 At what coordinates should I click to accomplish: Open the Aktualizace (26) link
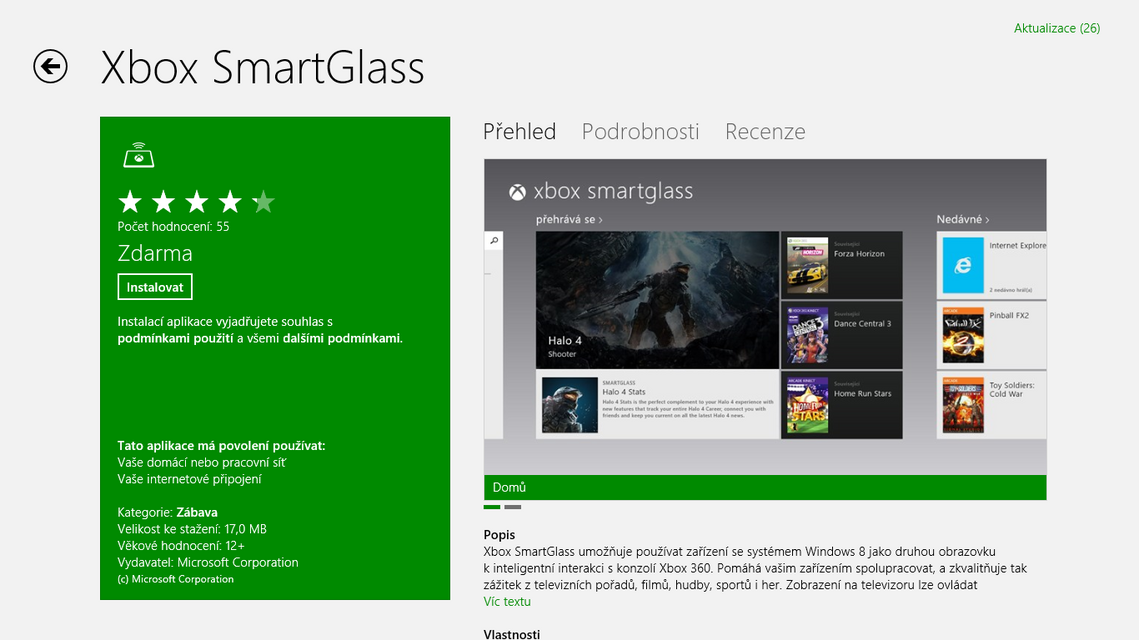[x=1056, y=28]
